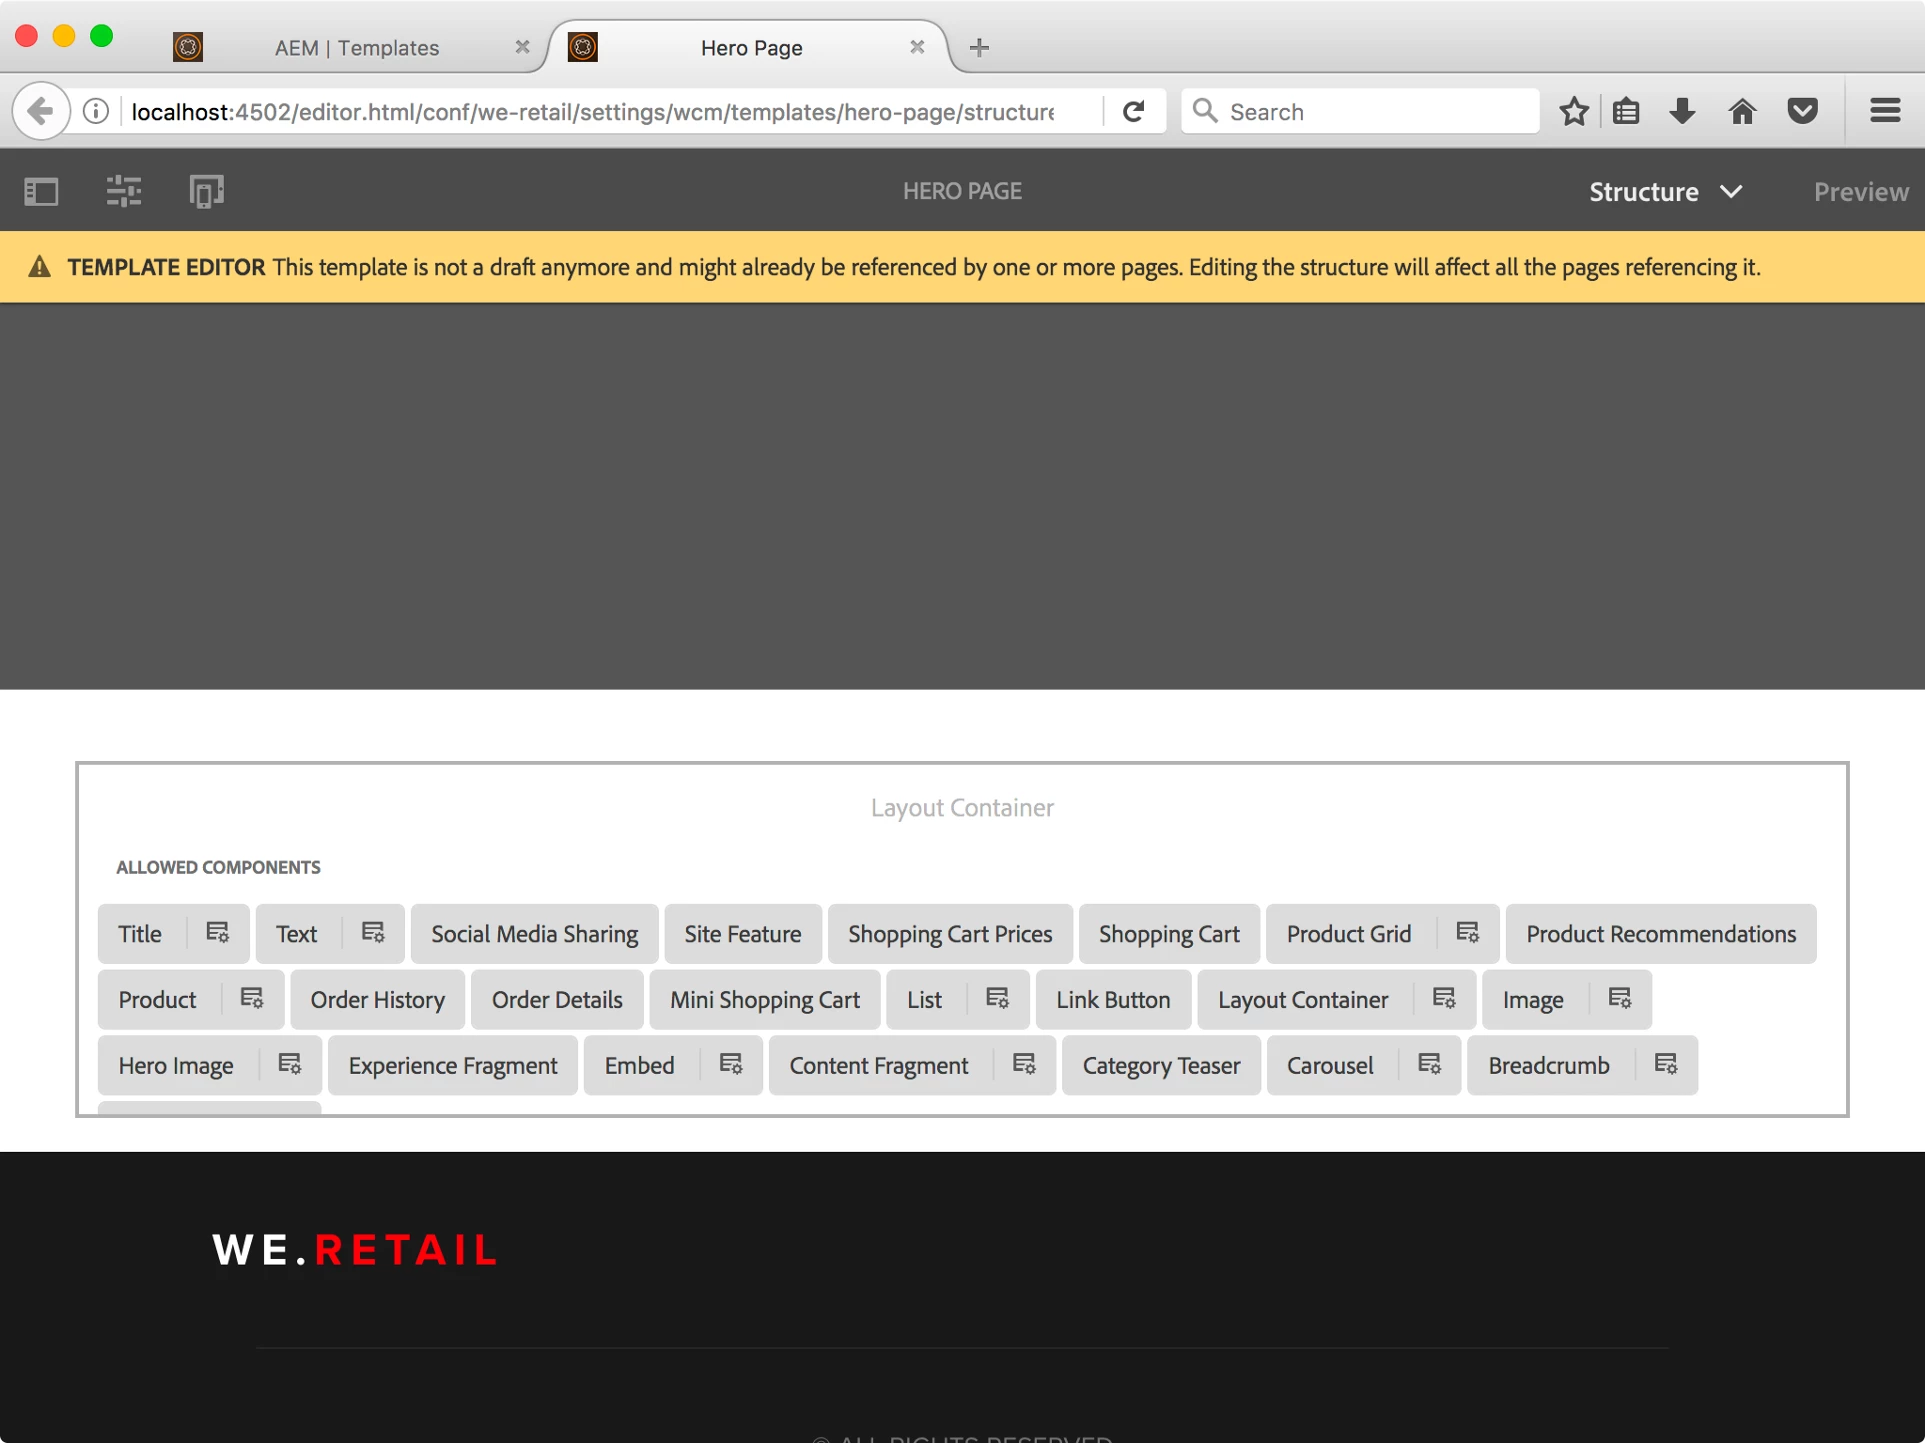1925x1443 pixels.
Task: Click the Social Media Sharing component
Action: (x=534, y=933)
